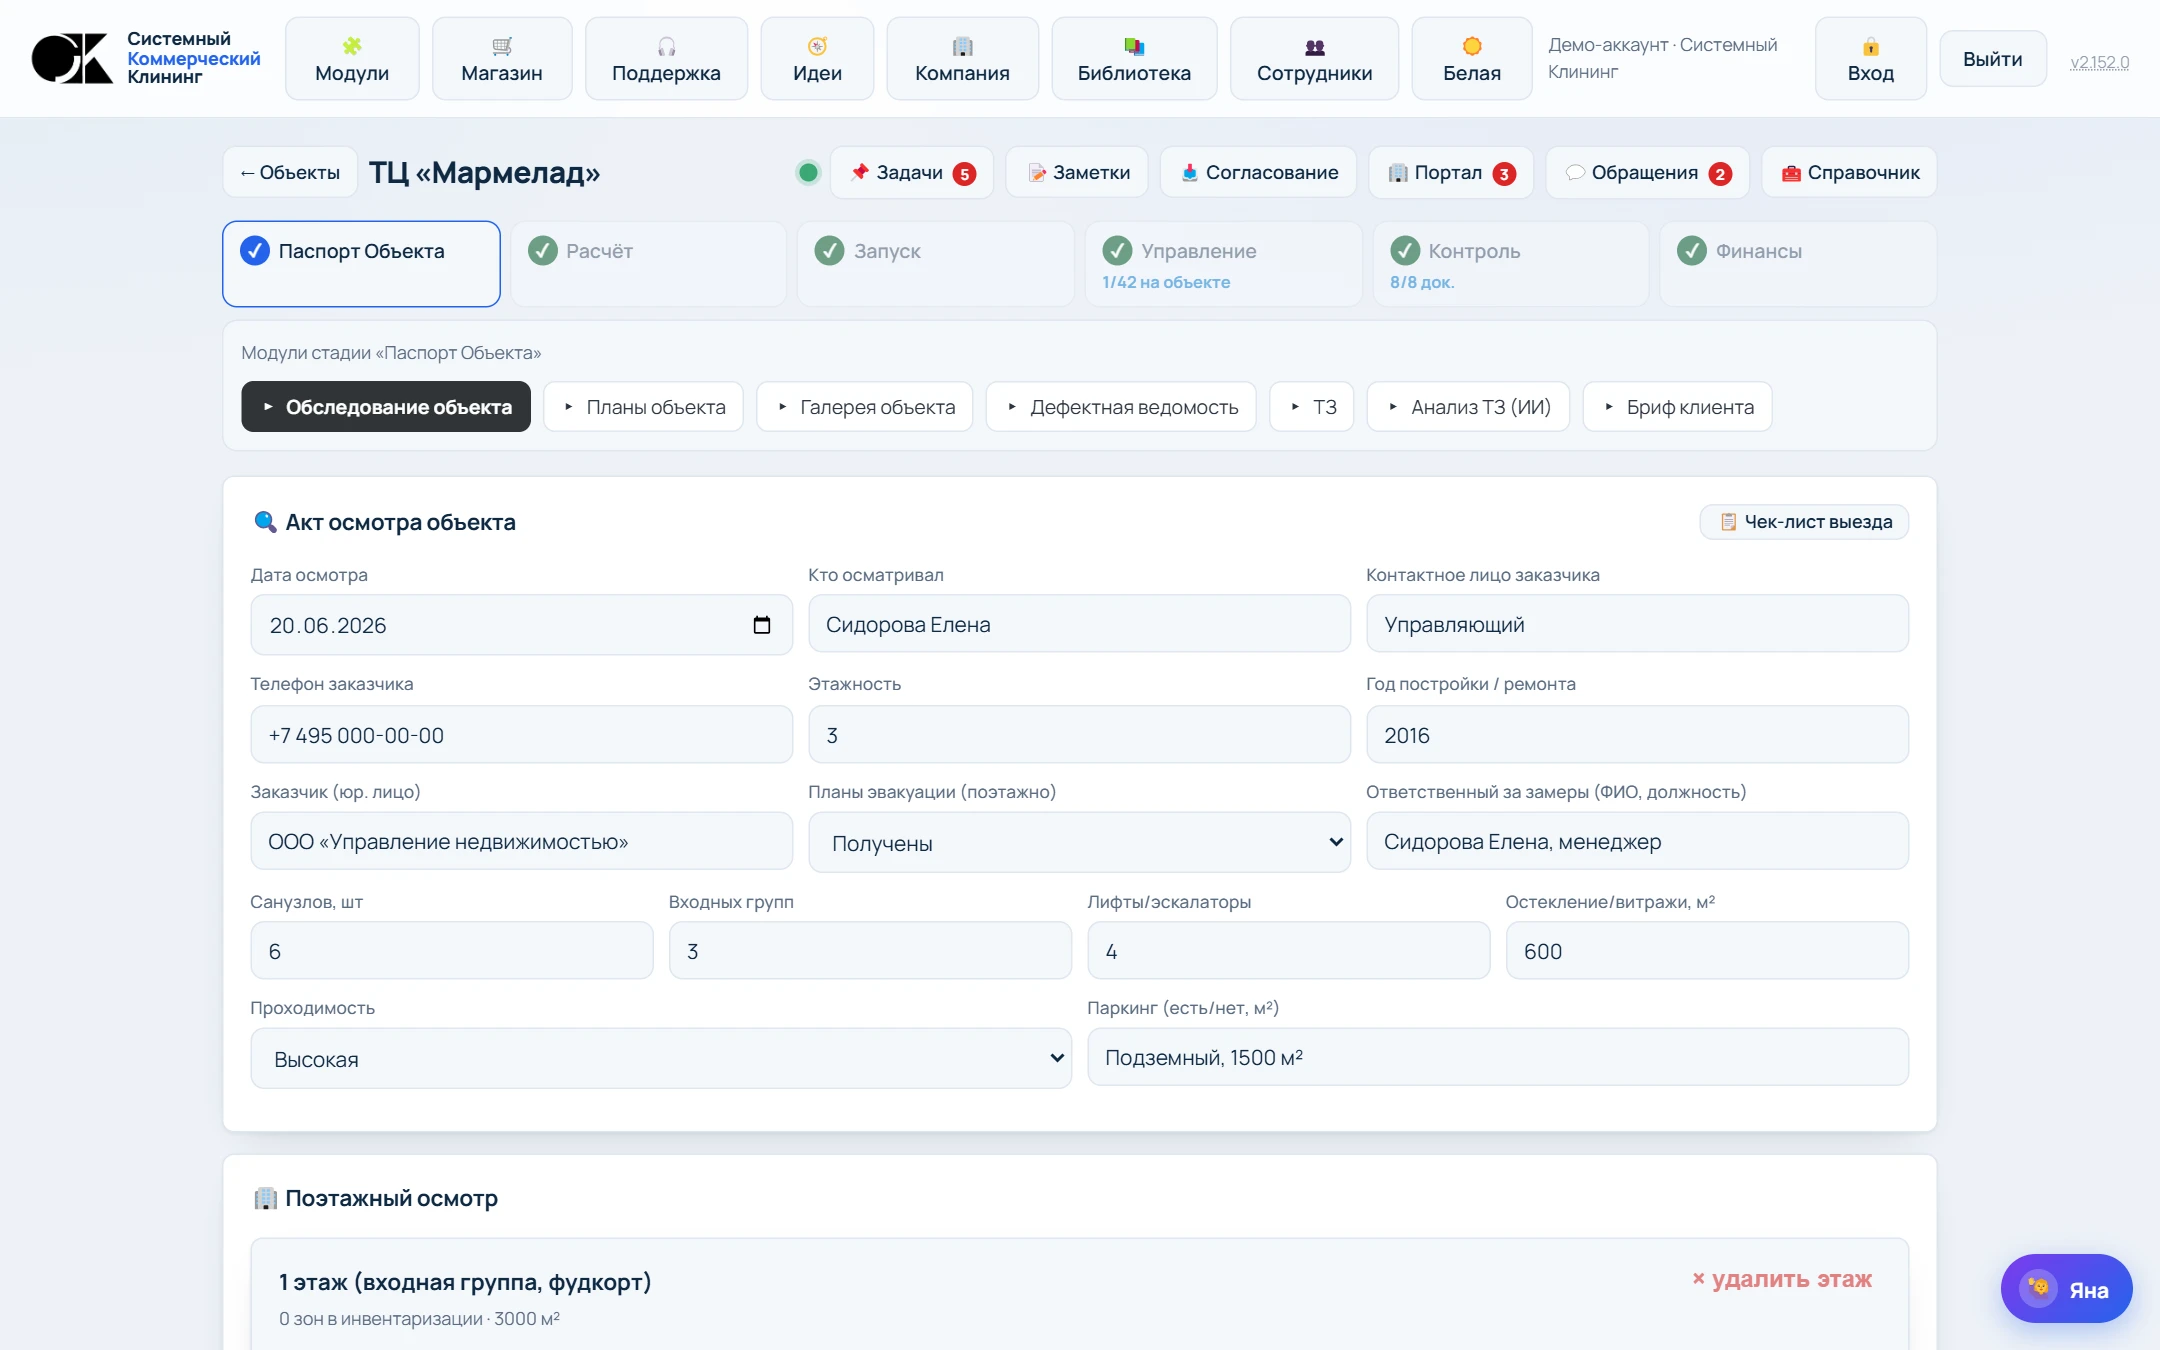Toggle the Запуск stage checkmark
2160x1350 pixels.
point(829,250)
